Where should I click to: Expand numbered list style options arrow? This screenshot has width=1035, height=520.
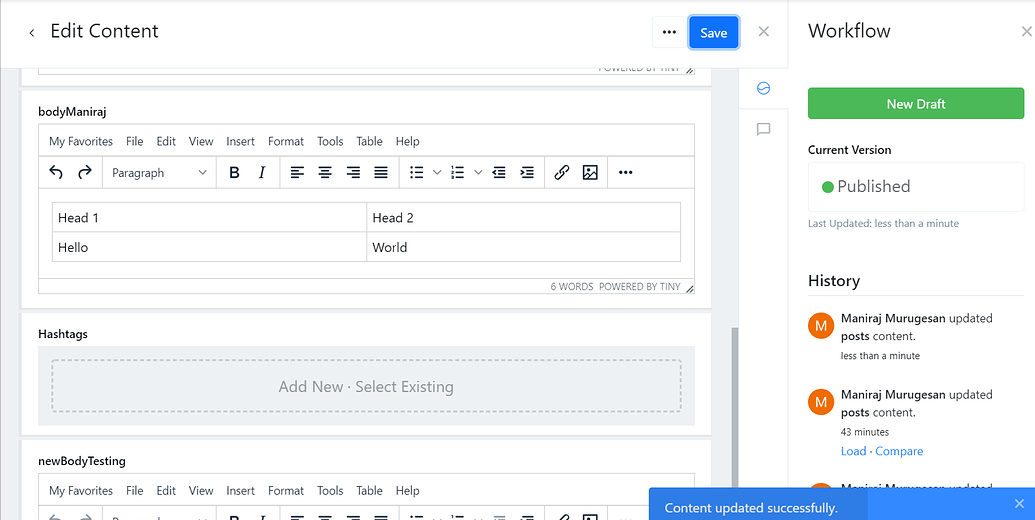point(478,173)
